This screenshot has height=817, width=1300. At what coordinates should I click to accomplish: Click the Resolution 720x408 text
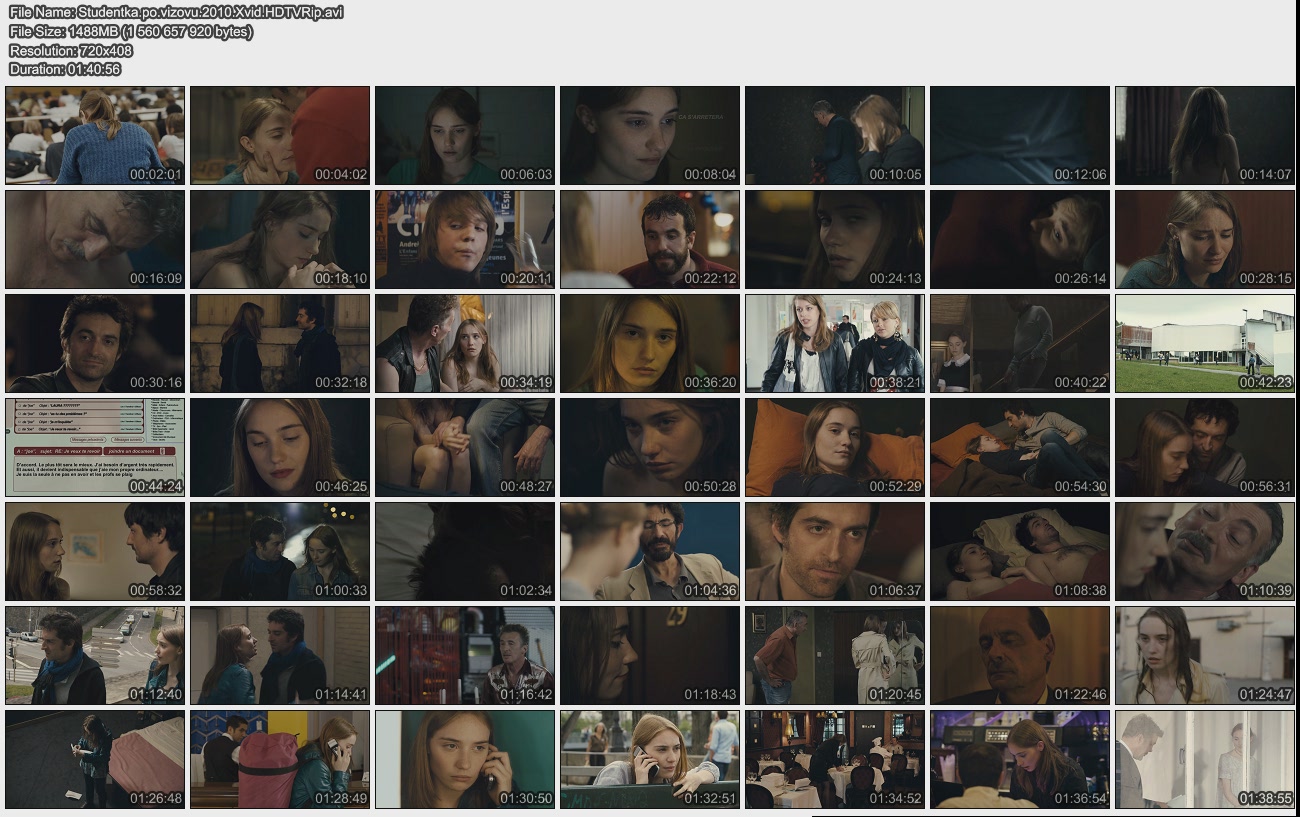(71, 50)
